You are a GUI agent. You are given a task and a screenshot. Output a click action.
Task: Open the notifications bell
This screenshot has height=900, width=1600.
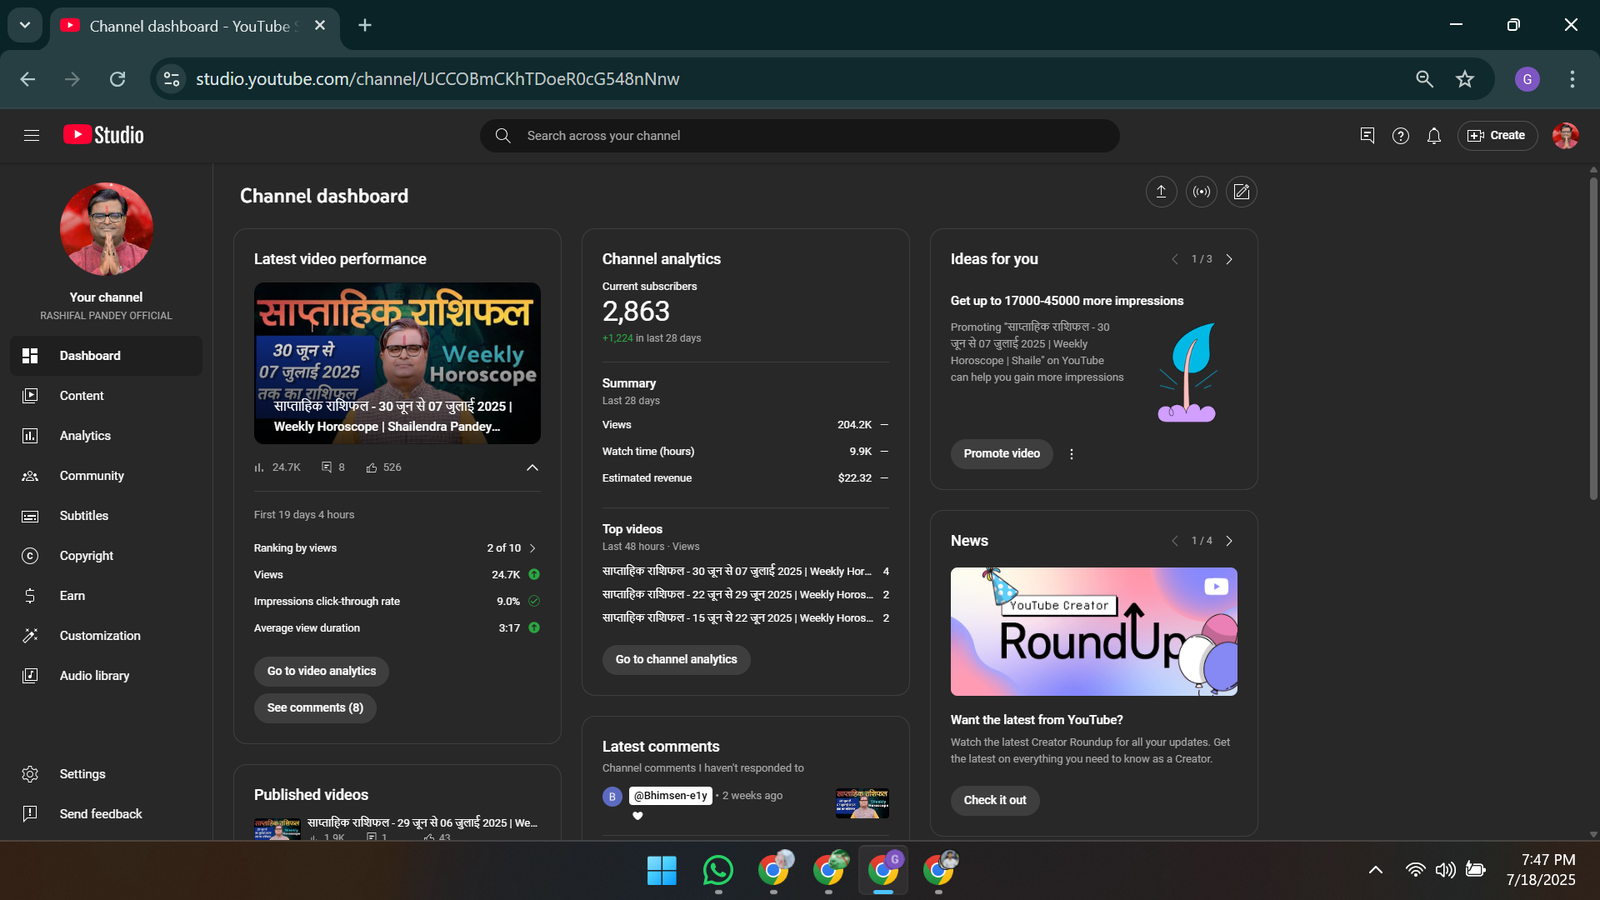pyautogui.click(x=1434, y=135)
